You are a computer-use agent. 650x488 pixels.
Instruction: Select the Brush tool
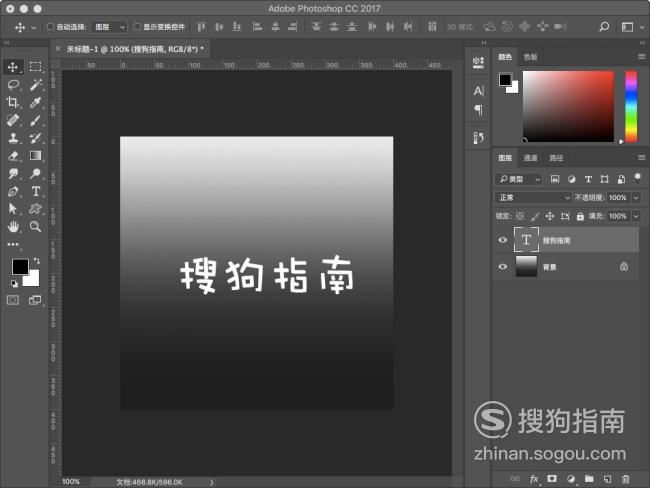pyautogui.click(x=35, y=120)
